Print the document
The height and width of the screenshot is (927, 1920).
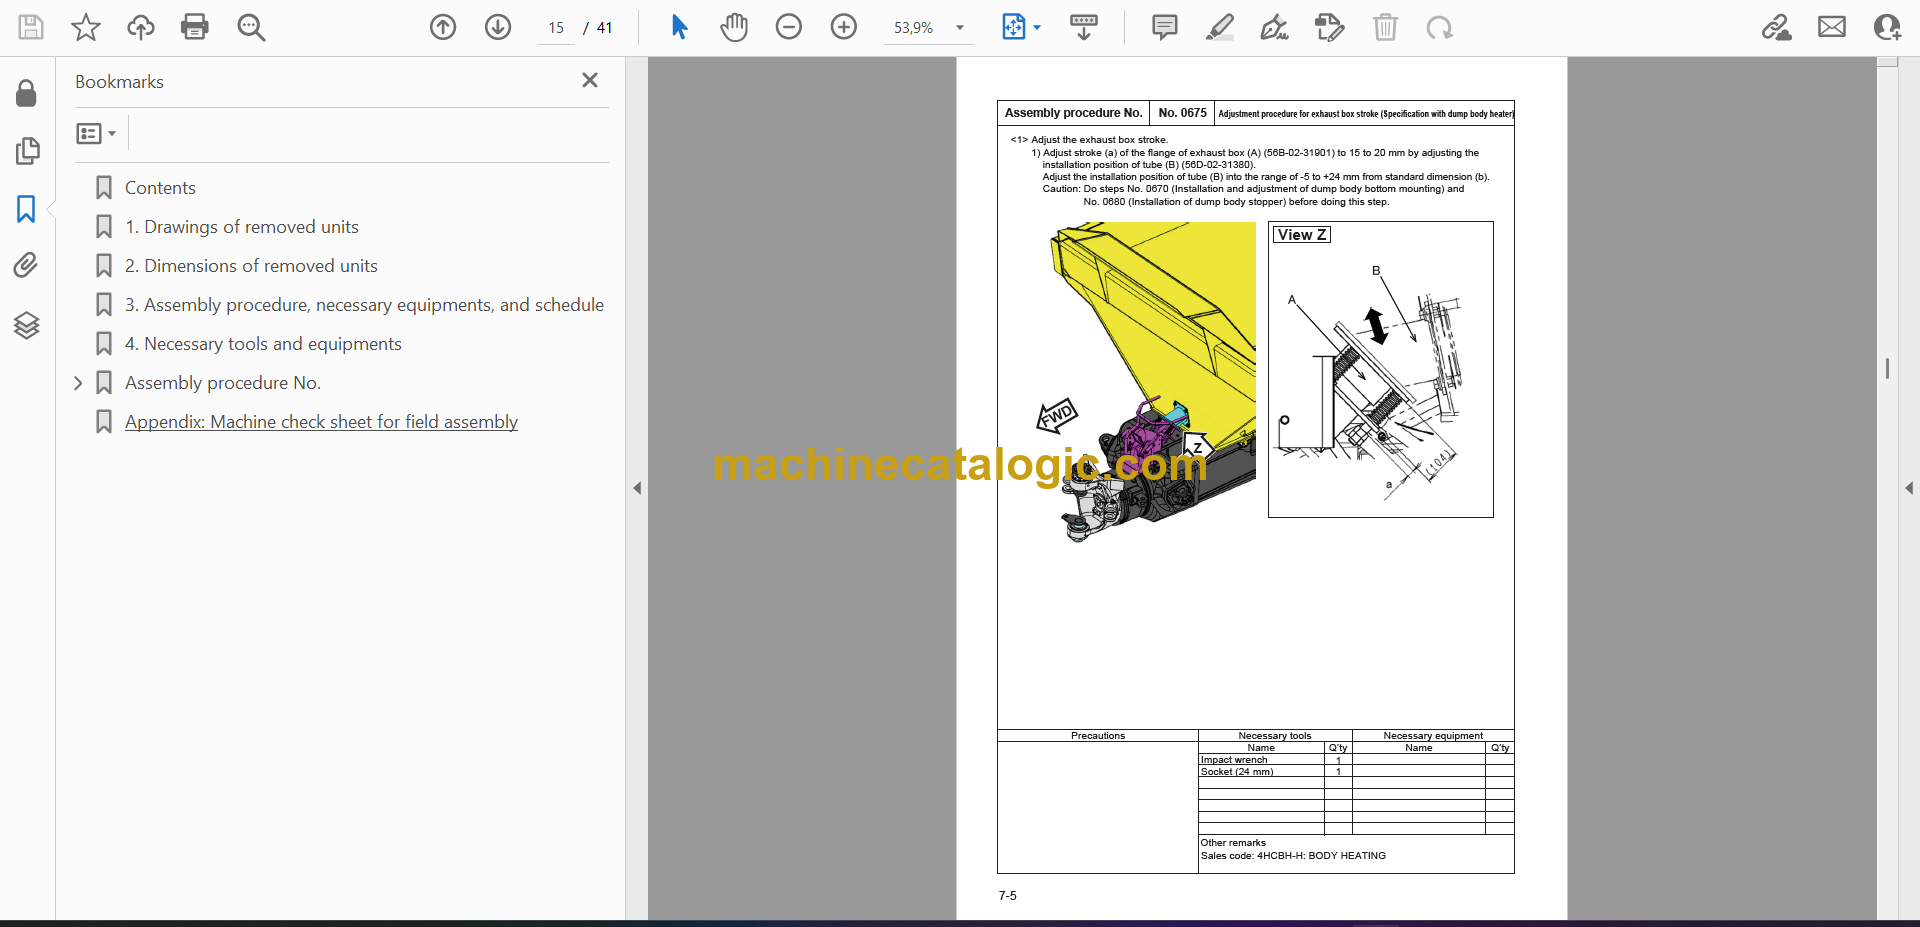tap(195, 27)
